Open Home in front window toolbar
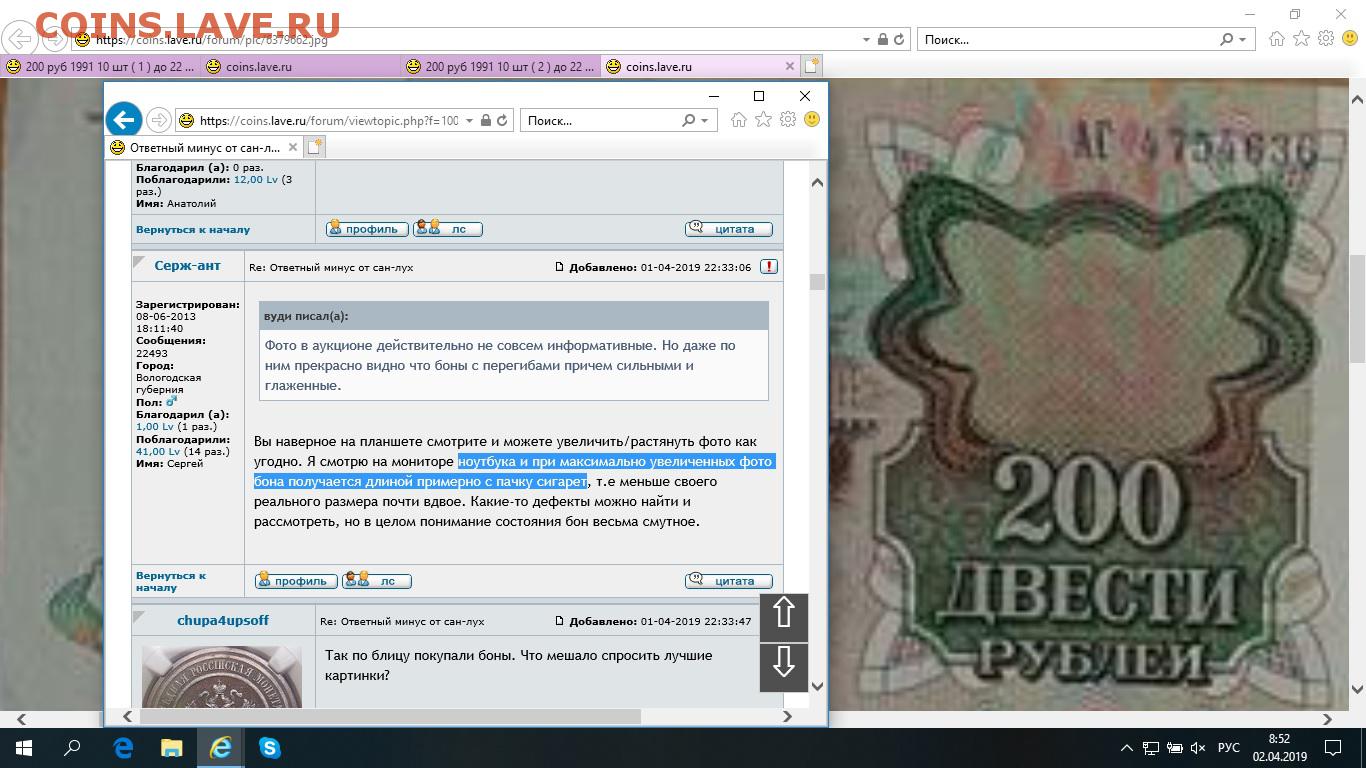 click(x=738, y=119)
